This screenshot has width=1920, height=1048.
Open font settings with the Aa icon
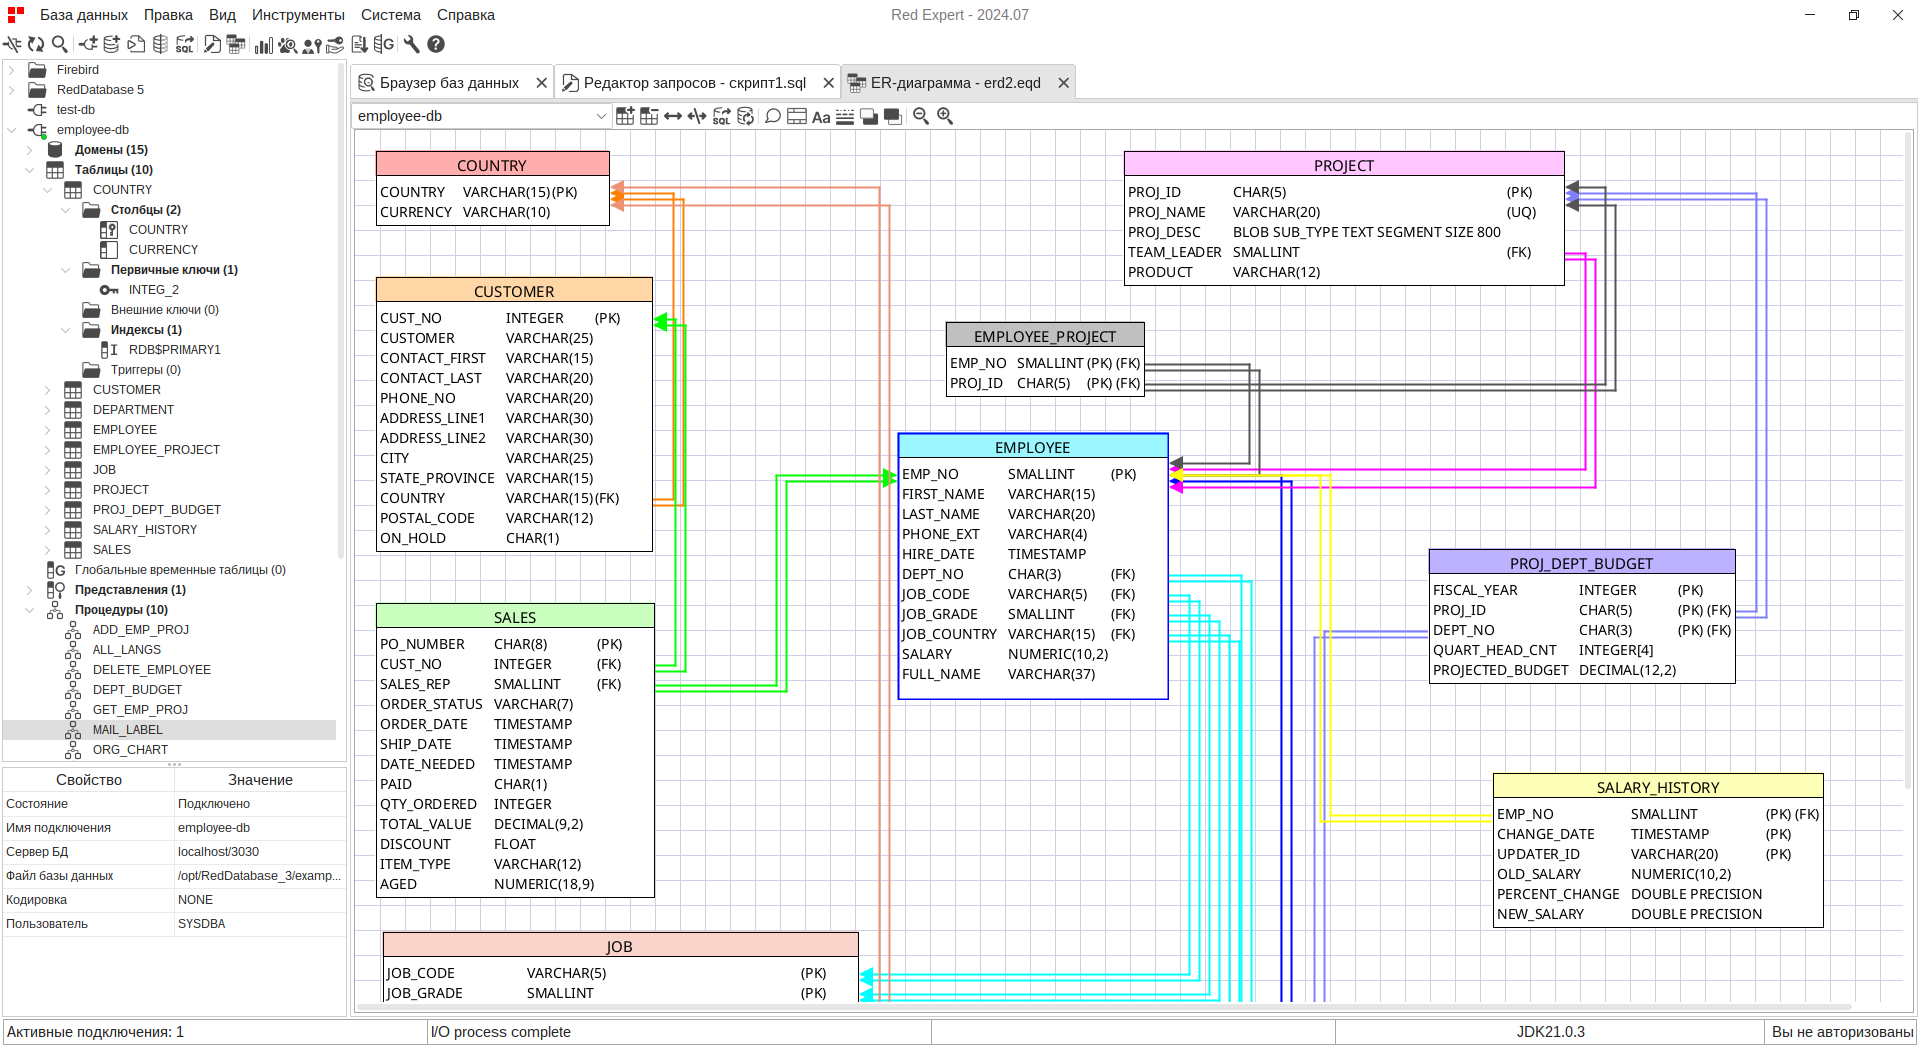coord(822,116)
